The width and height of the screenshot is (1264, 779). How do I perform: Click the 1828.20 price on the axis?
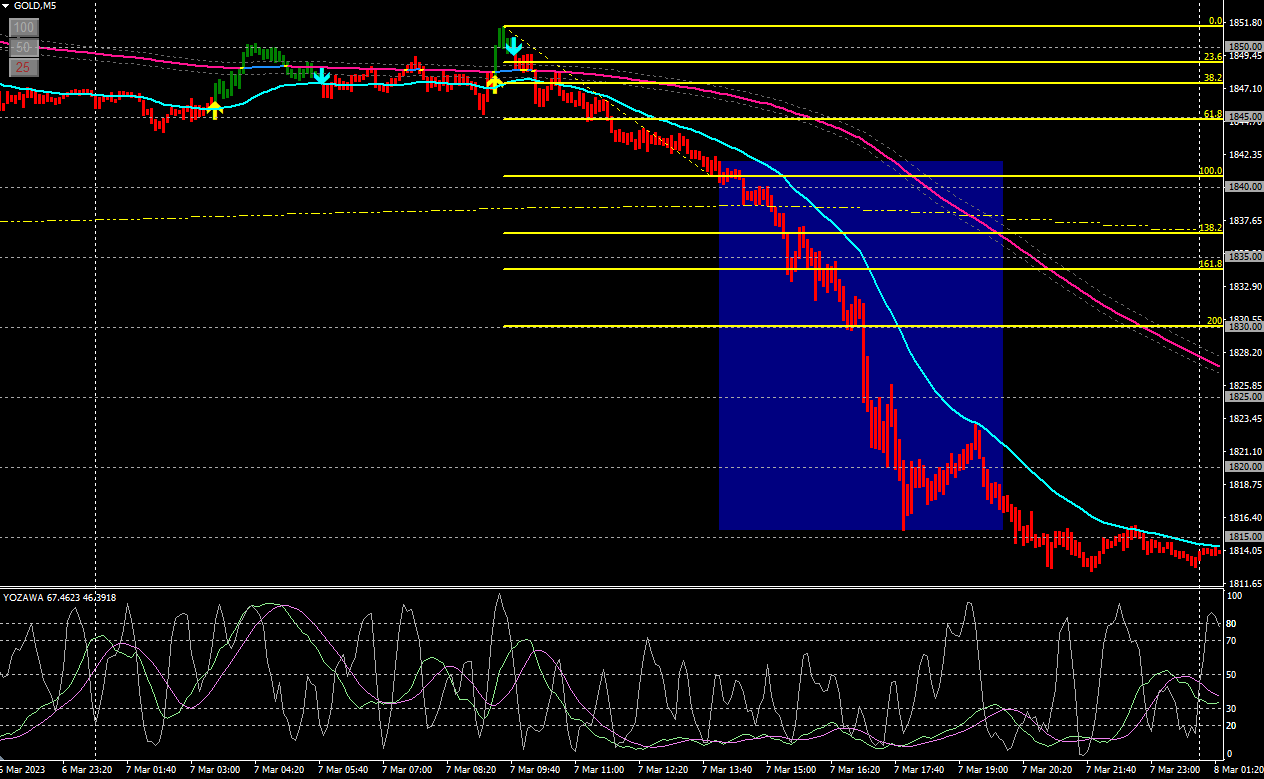[1244, 353]
